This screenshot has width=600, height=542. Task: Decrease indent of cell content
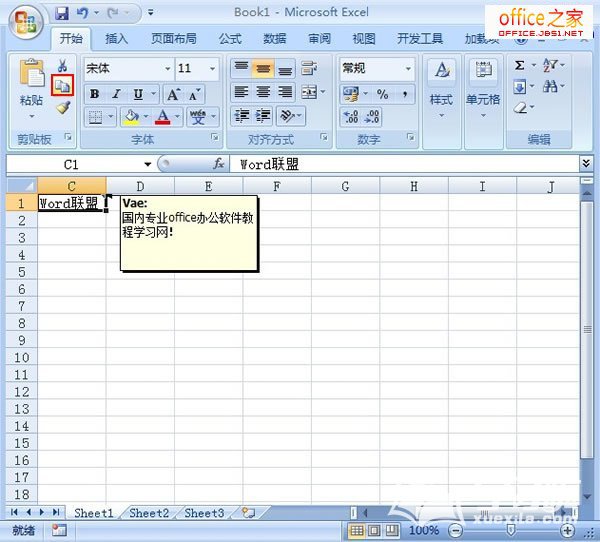coord(241,116)
